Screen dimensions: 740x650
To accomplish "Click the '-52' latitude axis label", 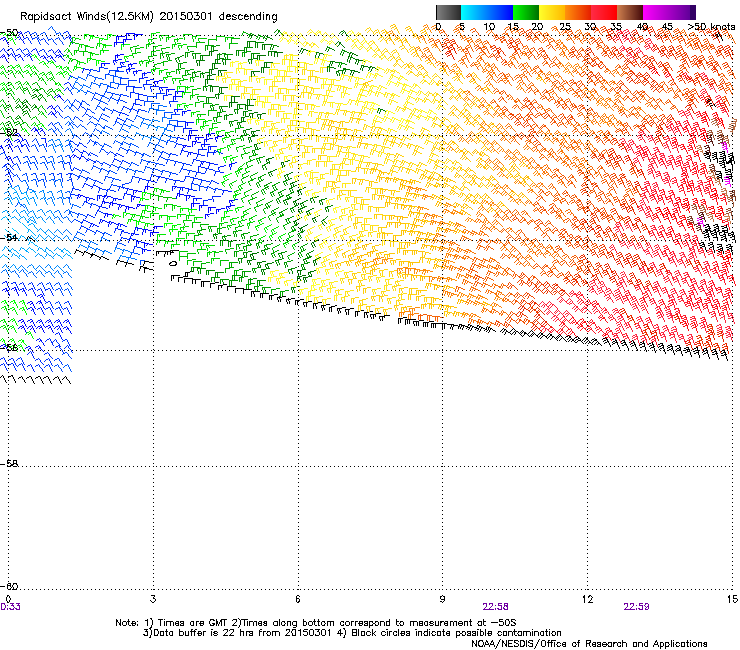I will pos(9,133).
